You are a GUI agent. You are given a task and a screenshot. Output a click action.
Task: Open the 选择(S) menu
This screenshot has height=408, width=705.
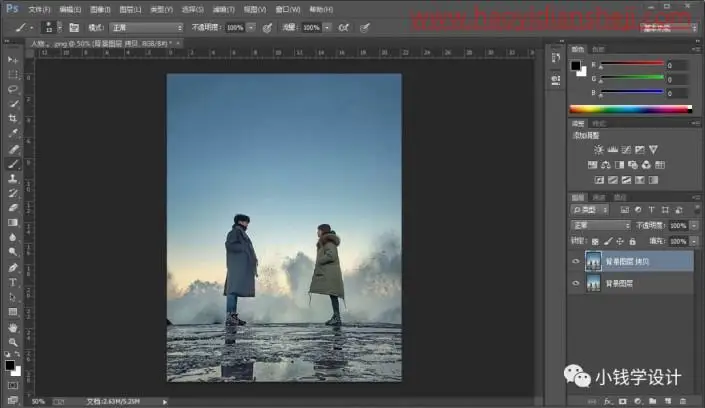tap(192, 9)
